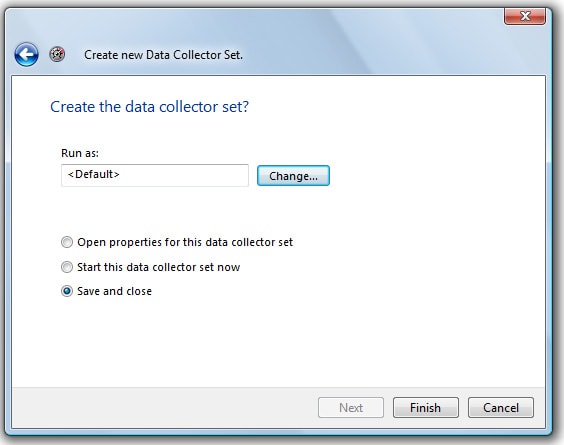Click blank white area below Save and close
Screen dimensions: 564x445
pos(278,342)
